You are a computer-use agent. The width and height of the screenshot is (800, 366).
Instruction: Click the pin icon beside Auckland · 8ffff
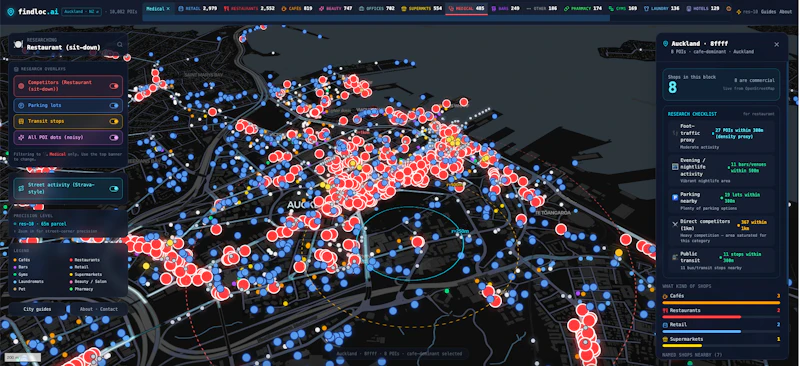click(x=665, y=44)
